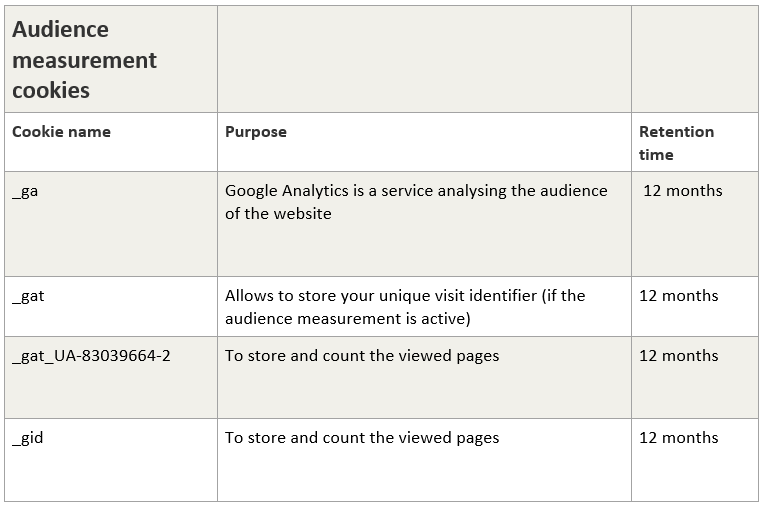Click the empty header cell above Retention time
Screen dimensions: 763x507
(x=695, y=59)
